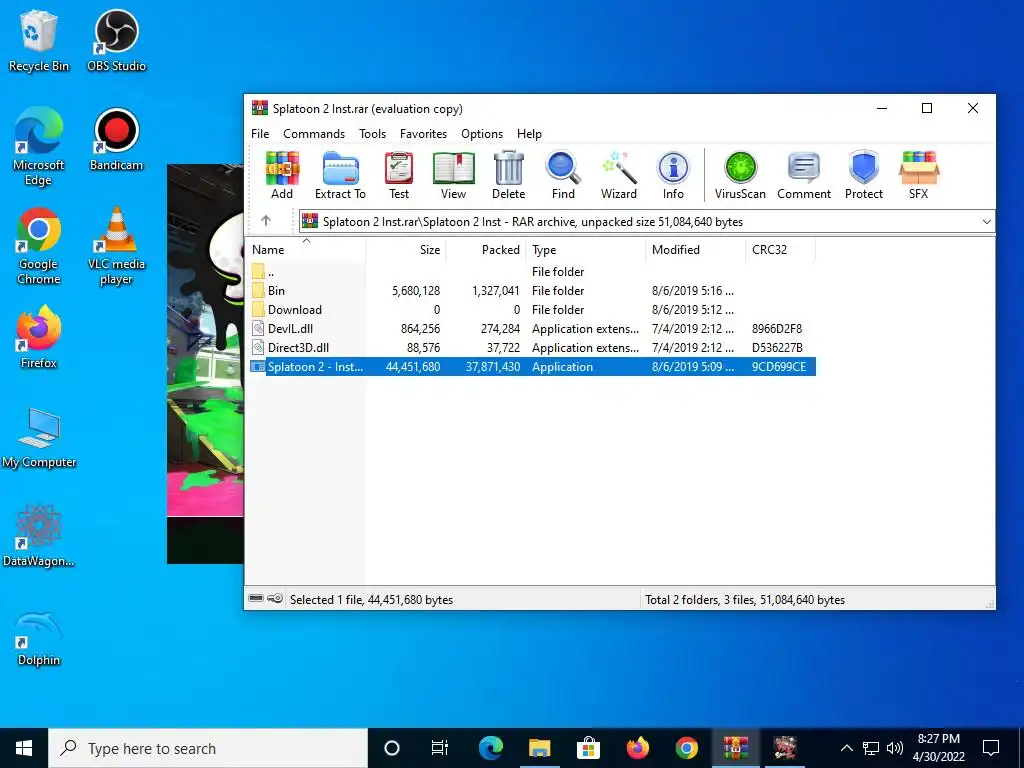Viewport: 1024px width, 768px height.
Task: Click the taskbar search box
Action: pyautogui.click(x=208, y=748)
